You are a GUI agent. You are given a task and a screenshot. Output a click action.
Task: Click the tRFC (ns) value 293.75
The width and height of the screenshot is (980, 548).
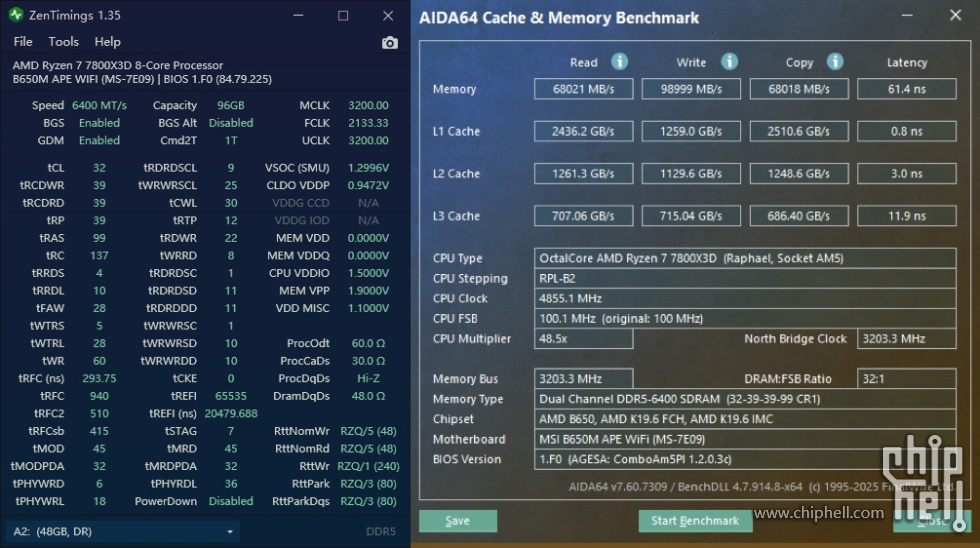point(99,378)
